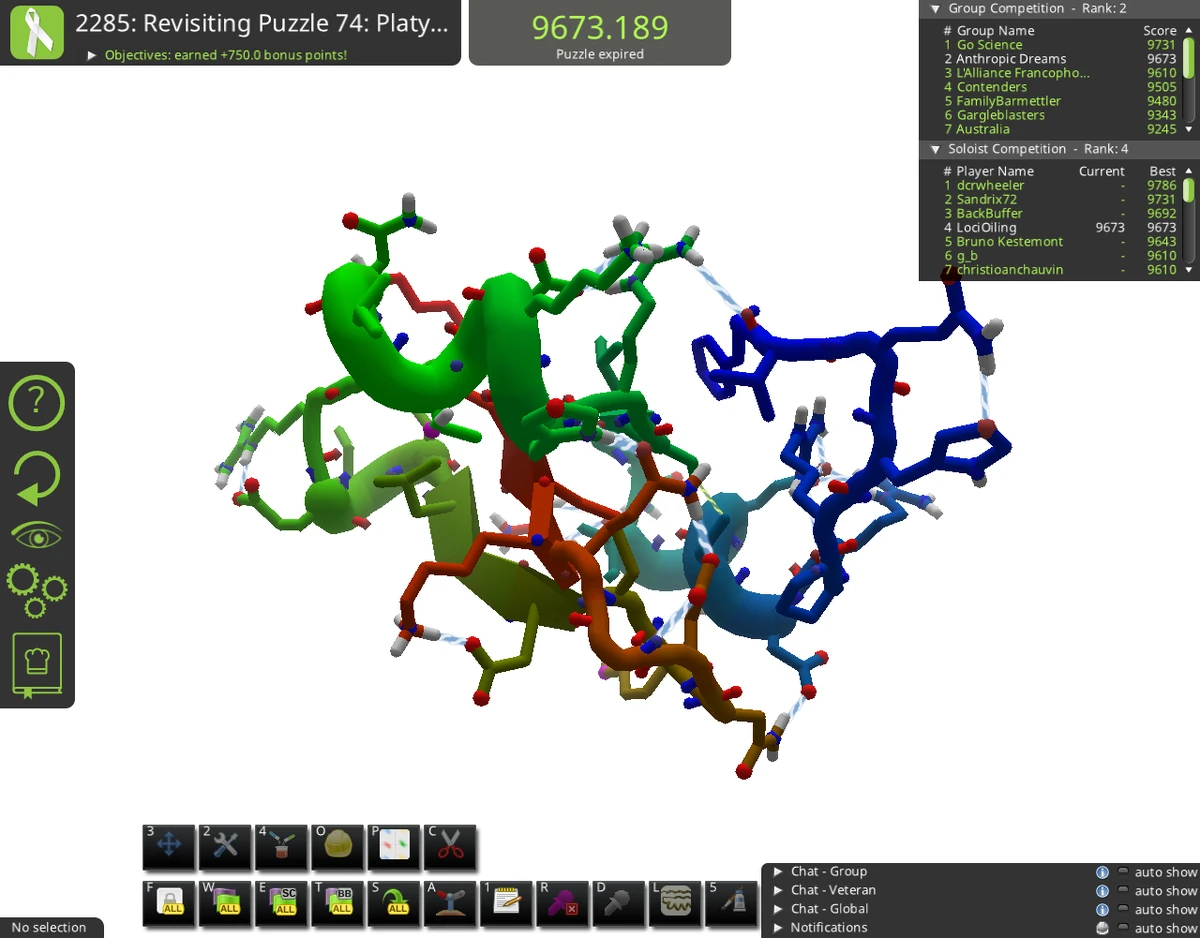Viewport: 1200px width, 938px height.
Task: Open the Cookbook with the chef hat icon
Action: pyautogui.click(x=36, y=663)
